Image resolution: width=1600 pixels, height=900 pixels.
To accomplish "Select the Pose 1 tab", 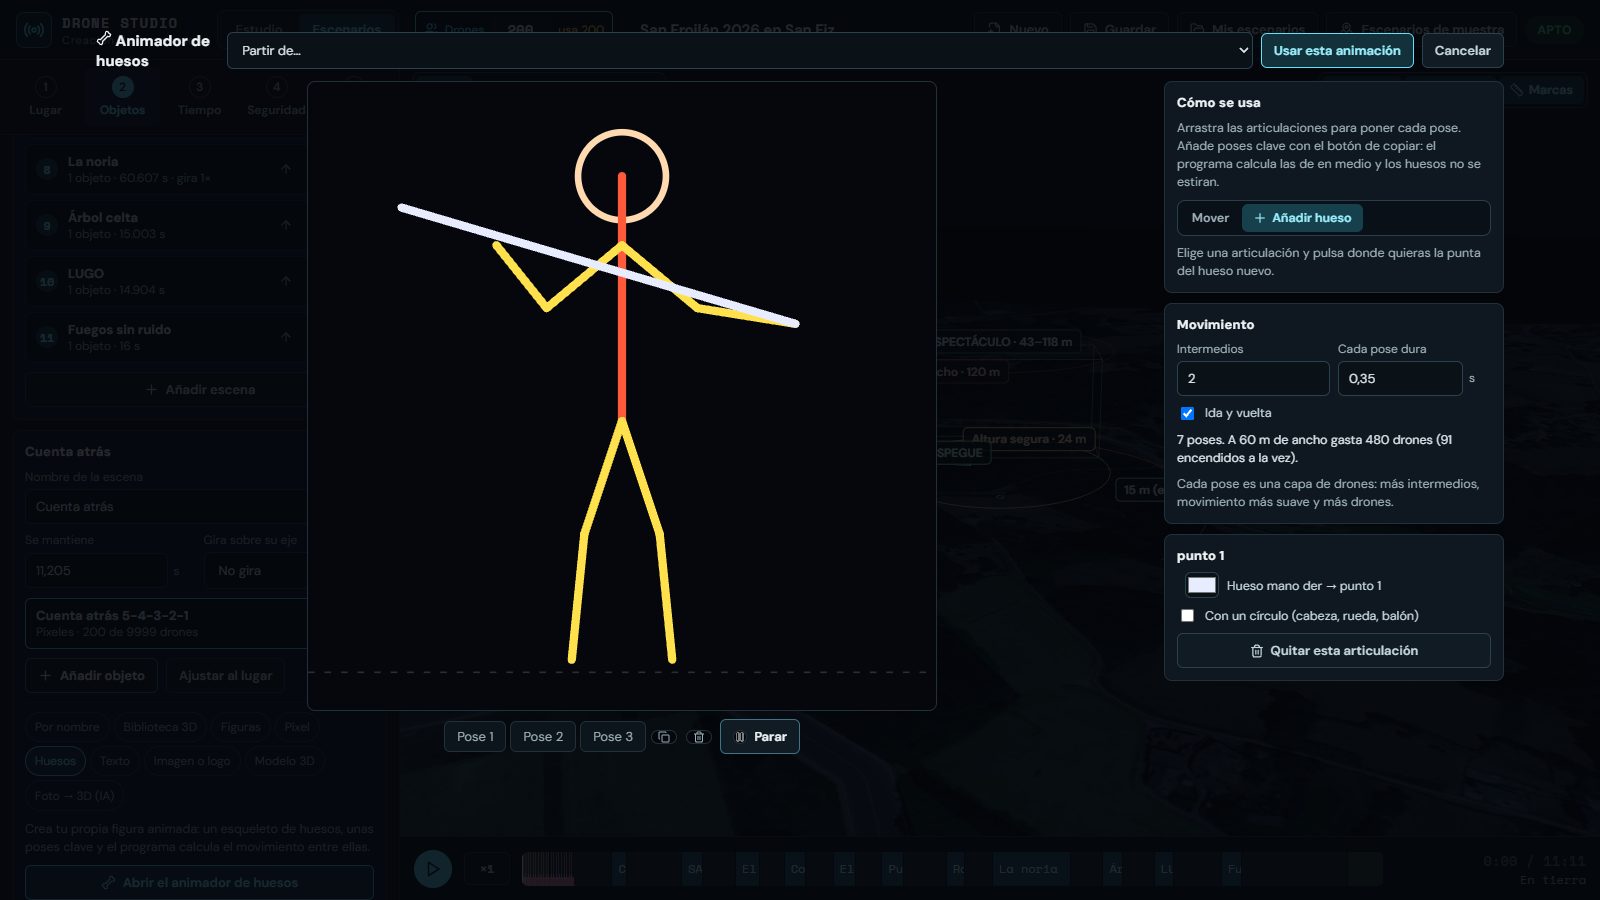I will 475,737.
